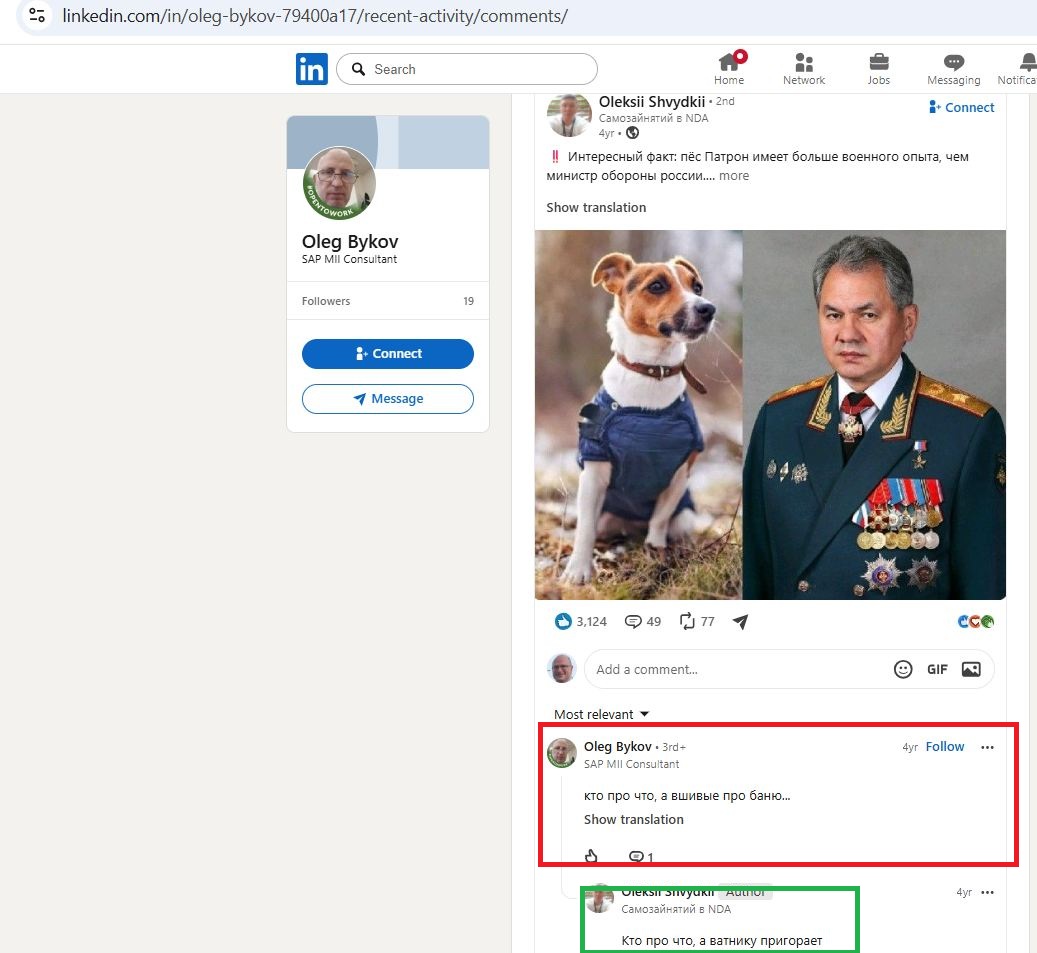This screenshot has width=1037, height=953.
Task: Click the comment text 'кто про что, а вшивые'
Action: coord(686,796)
